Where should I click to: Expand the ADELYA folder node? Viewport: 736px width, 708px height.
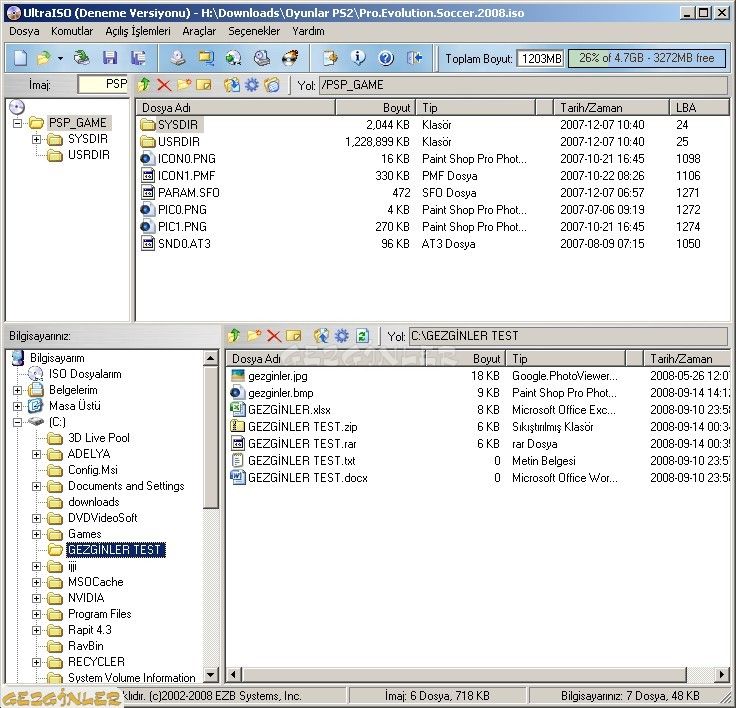(x=36, y=454)
